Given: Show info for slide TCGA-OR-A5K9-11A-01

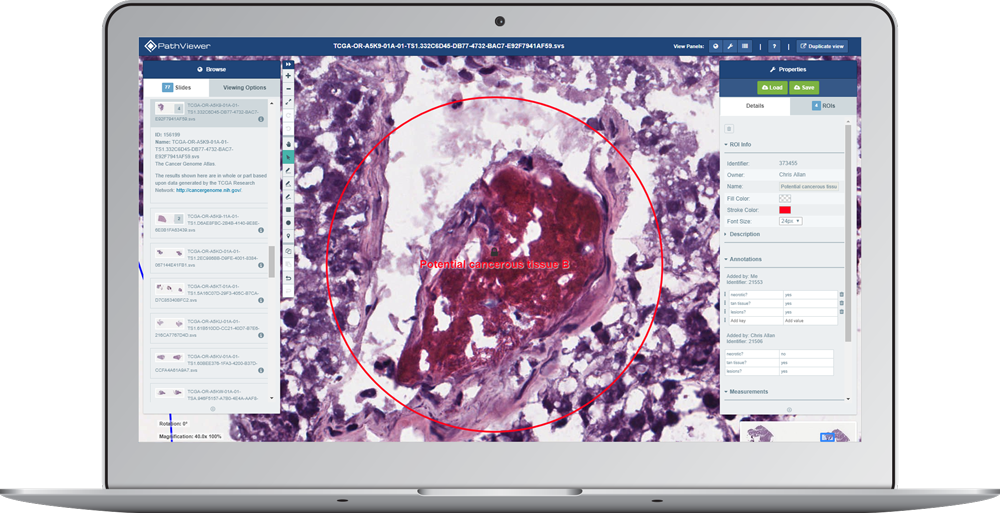Looking at the screenshot, I should (261, 230).
